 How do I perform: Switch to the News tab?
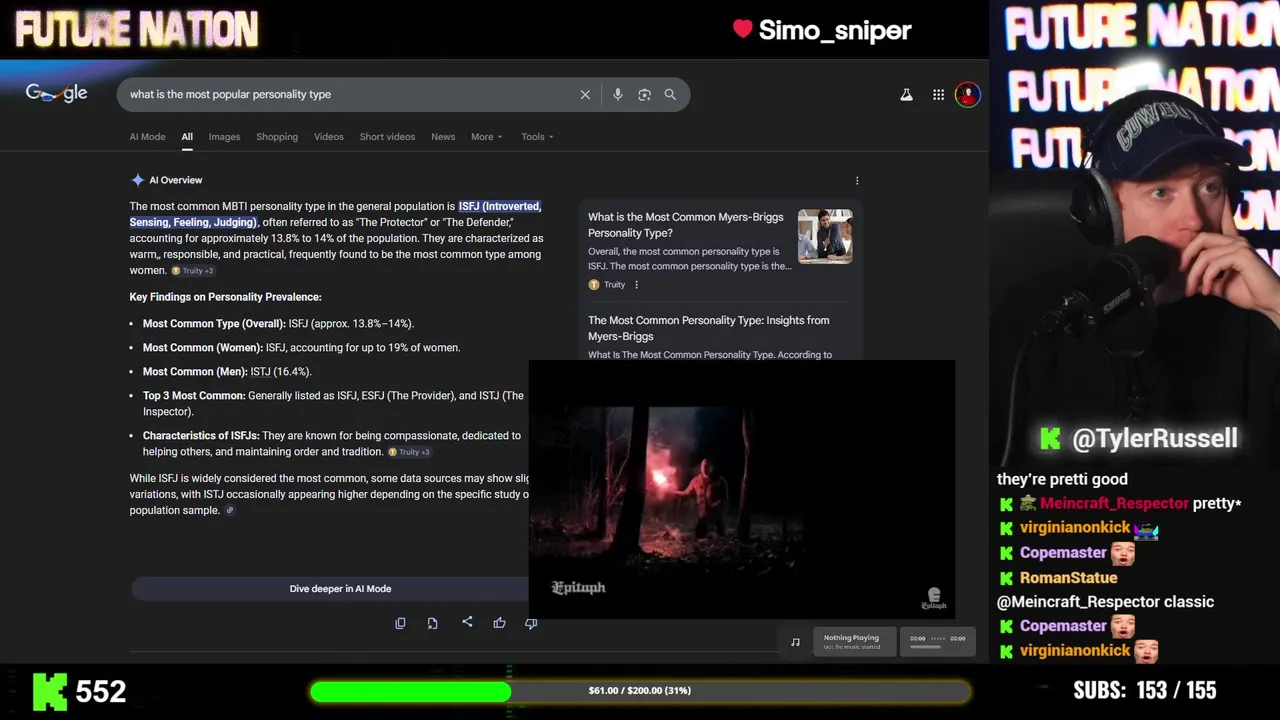click(x=443, y=137)
